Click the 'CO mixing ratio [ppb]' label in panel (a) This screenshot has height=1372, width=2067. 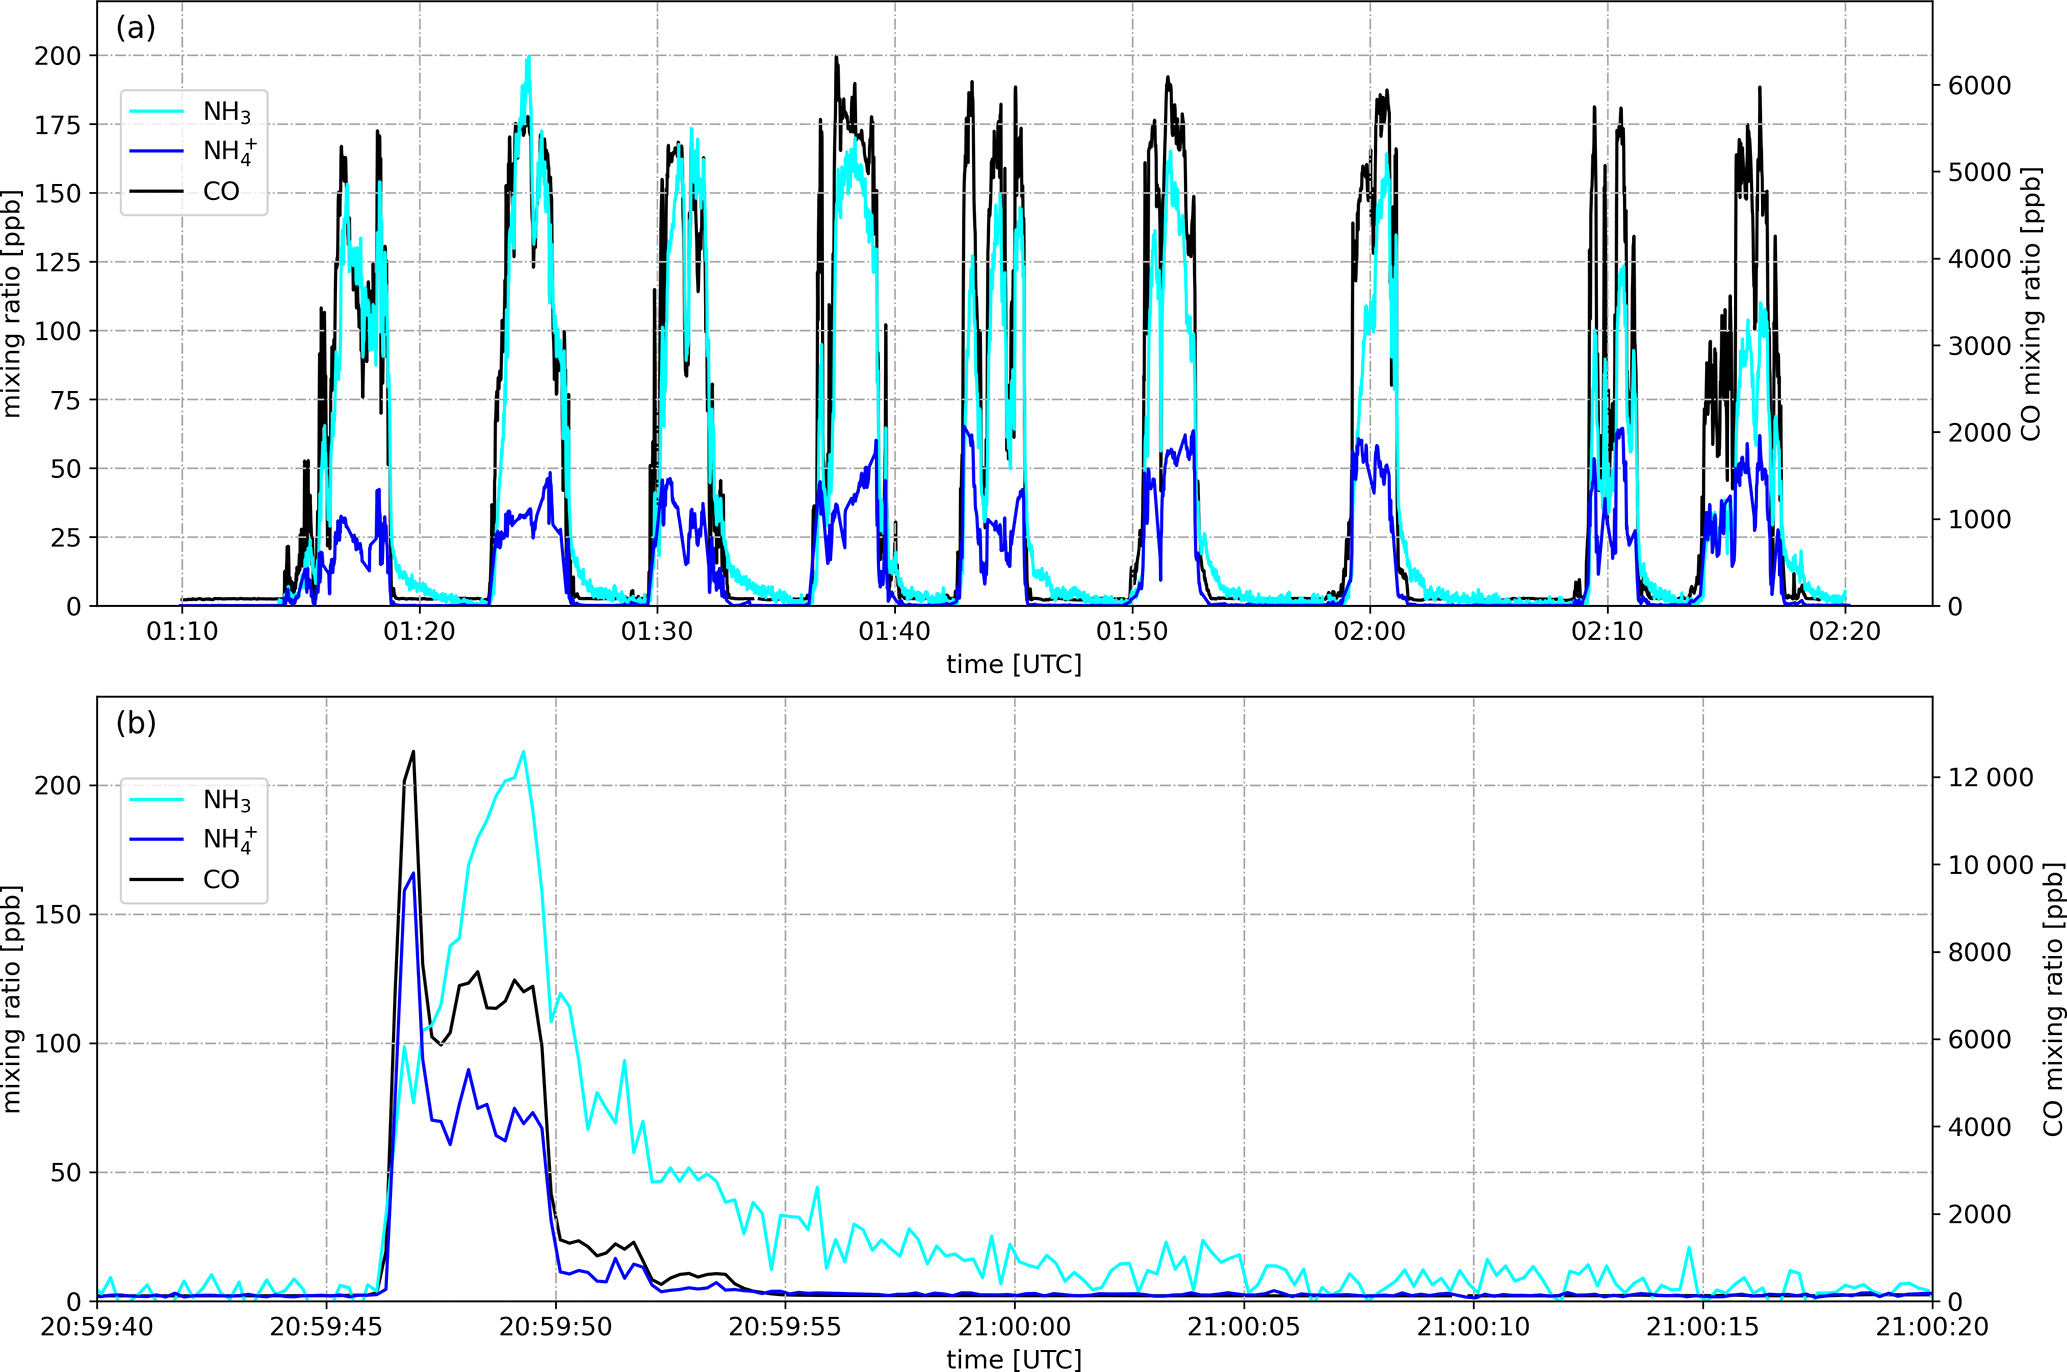tap(2030, 303)
